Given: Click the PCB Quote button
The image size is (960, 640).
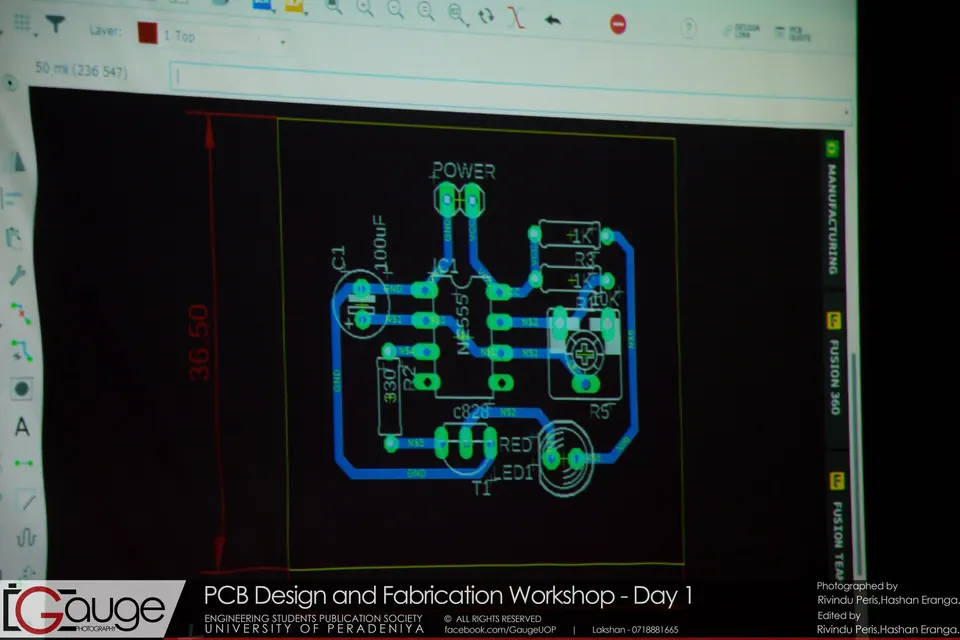Looking at the screenshot, I should click(792, 34).
